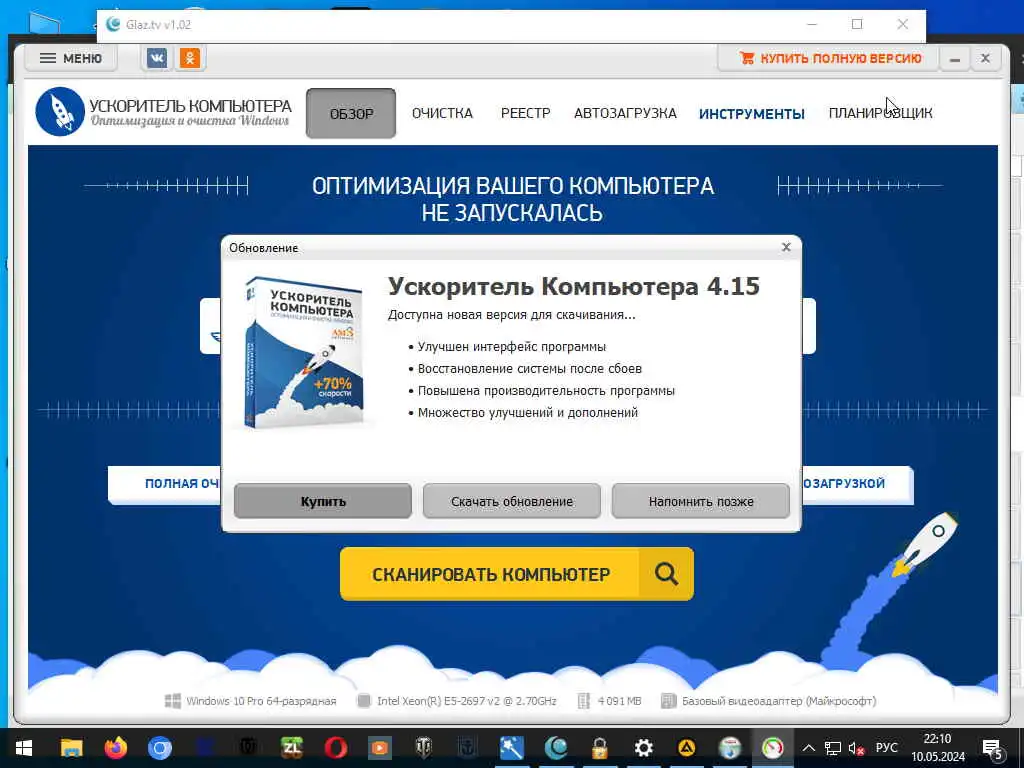Click the product box image in dialog

pos(304,353)
